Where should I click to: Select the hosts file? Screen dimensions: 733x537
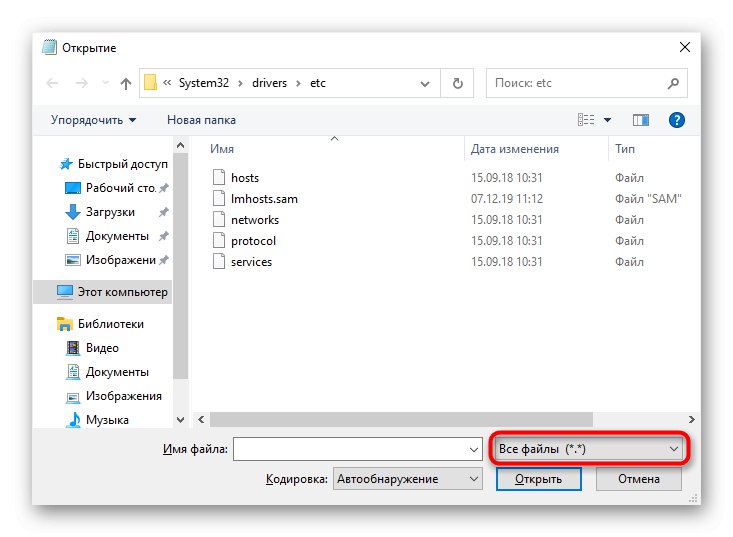coord(245,178)
